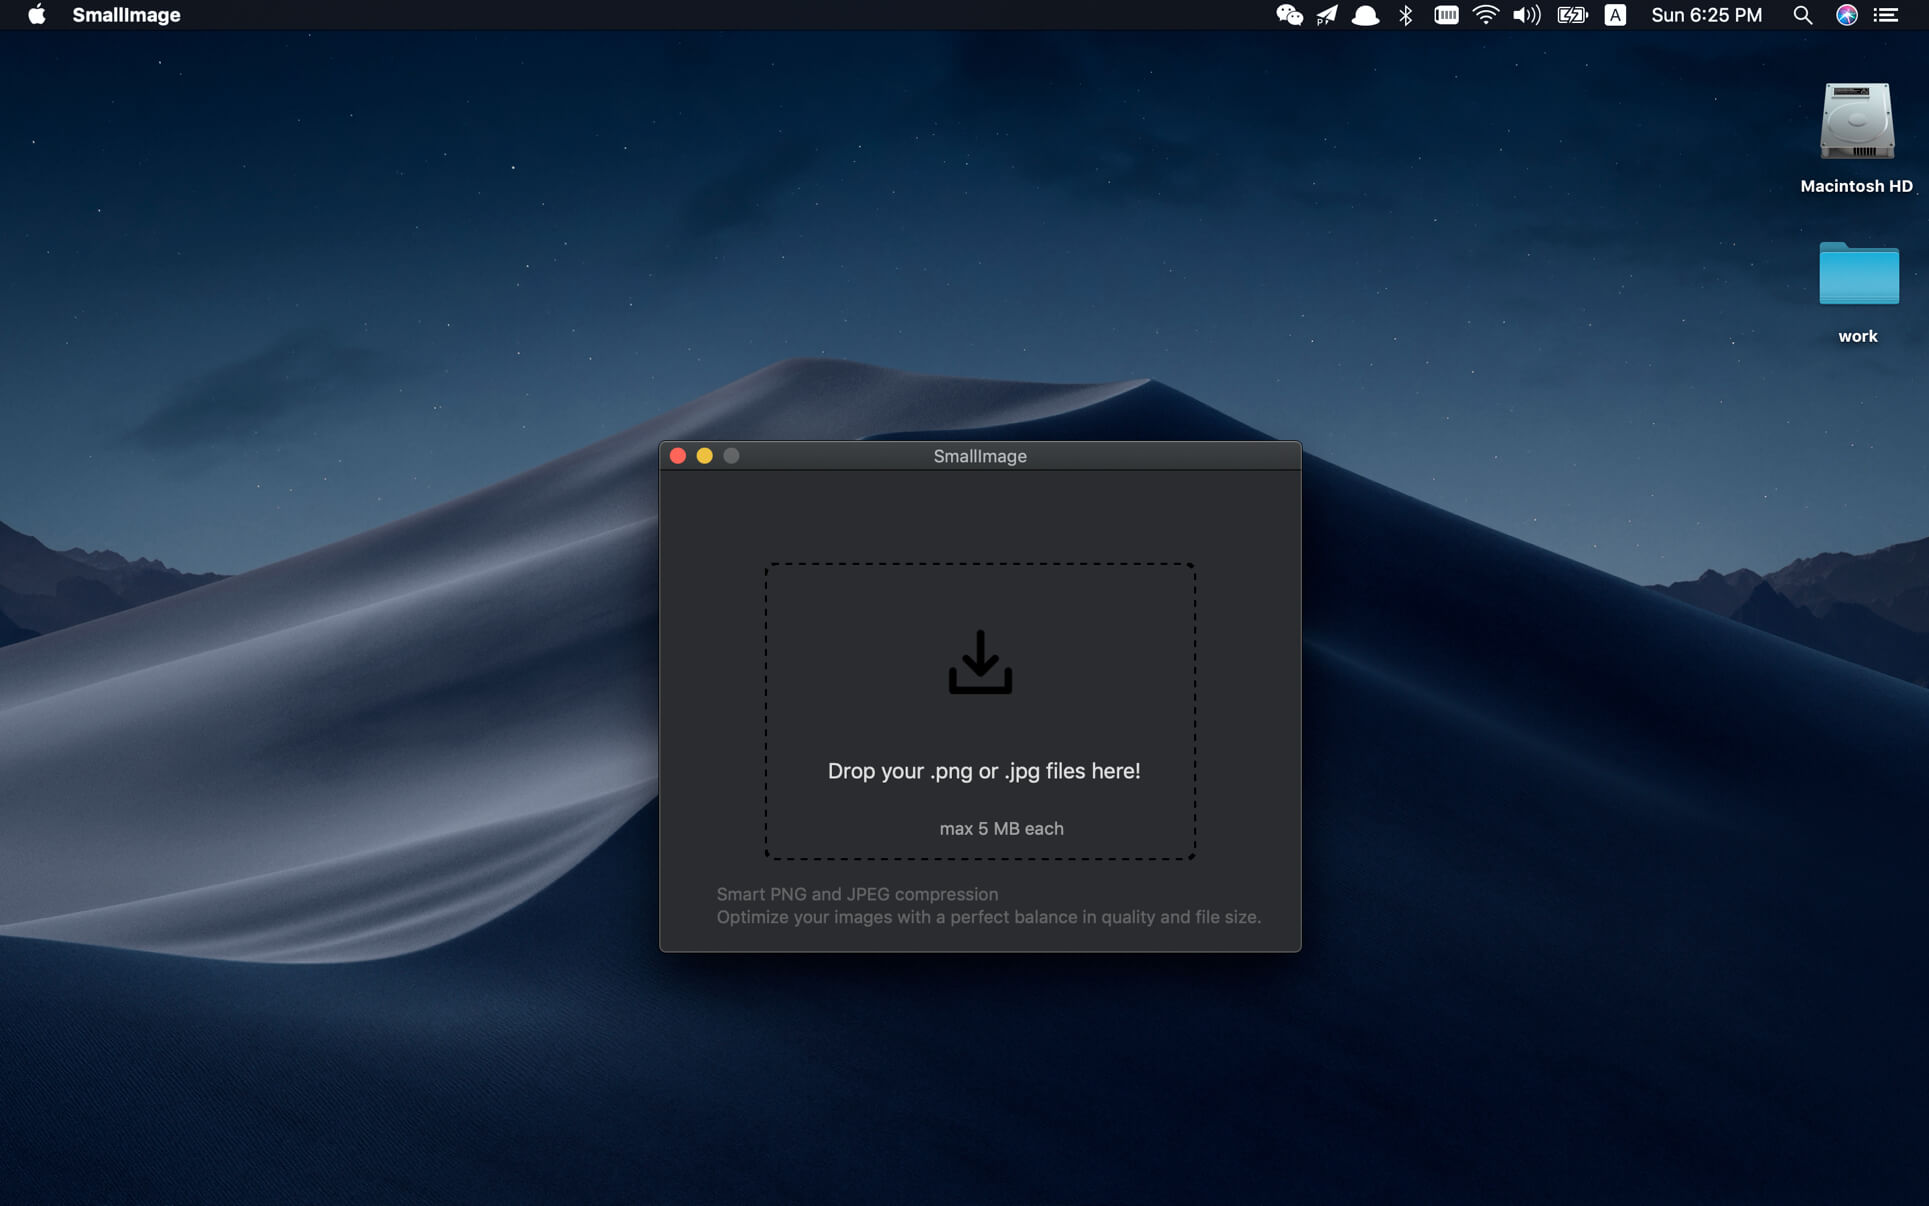Select the Macintosh HD desktop drive
This screenshot has height=1206, width=1929.
point(1856,123)
